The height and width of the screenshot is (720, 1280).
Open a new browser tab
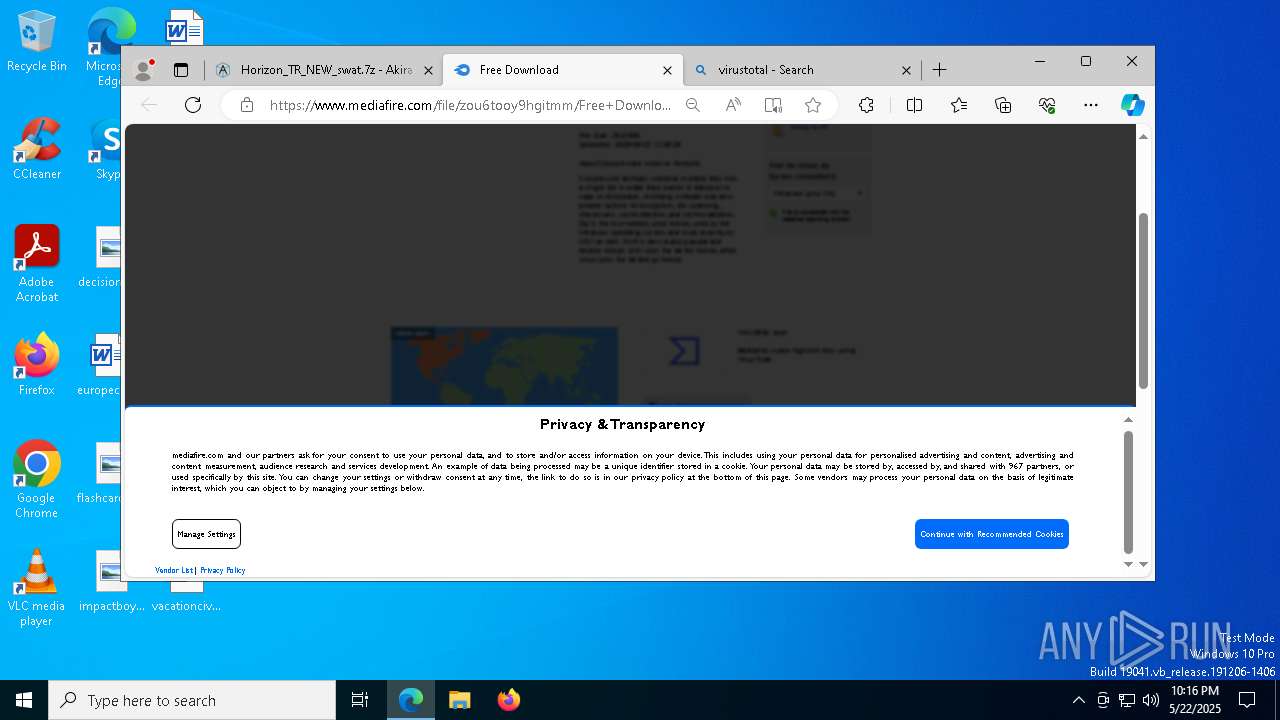[x=939, y=70]
